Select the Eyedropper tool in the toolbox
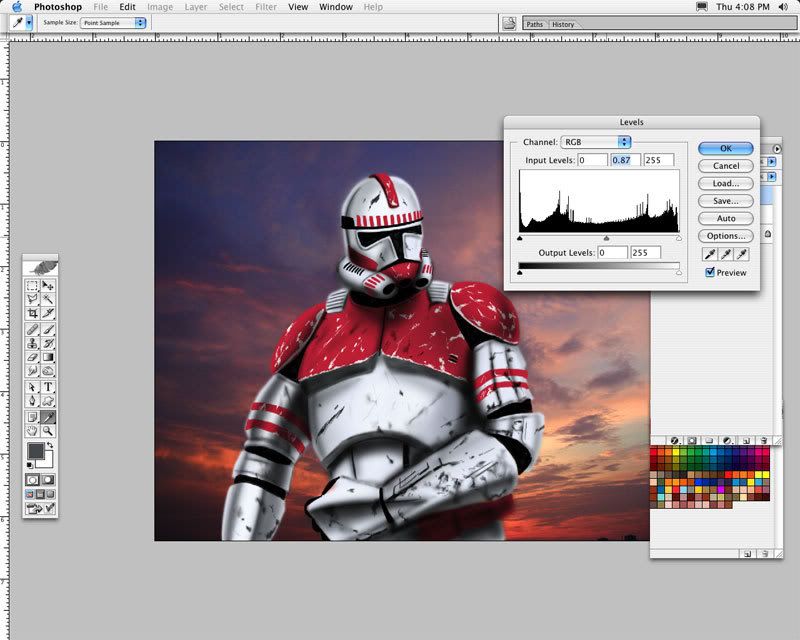 coord(48,417)
